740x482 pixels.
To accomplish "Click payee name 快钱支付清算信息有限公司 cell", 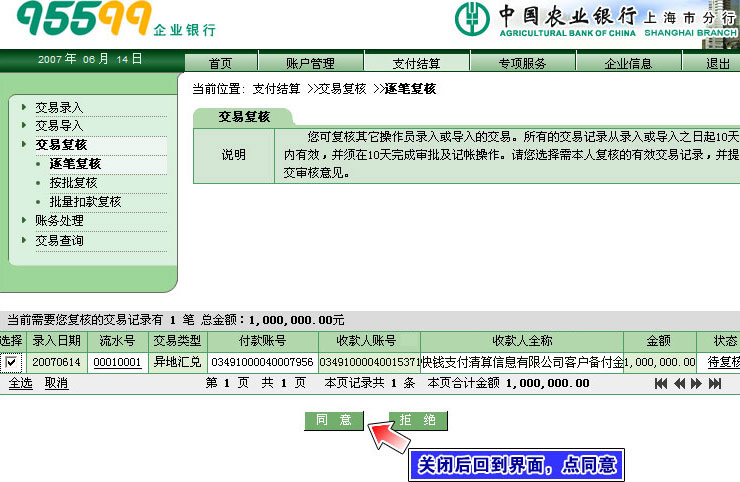I will [x=522, y=363].
